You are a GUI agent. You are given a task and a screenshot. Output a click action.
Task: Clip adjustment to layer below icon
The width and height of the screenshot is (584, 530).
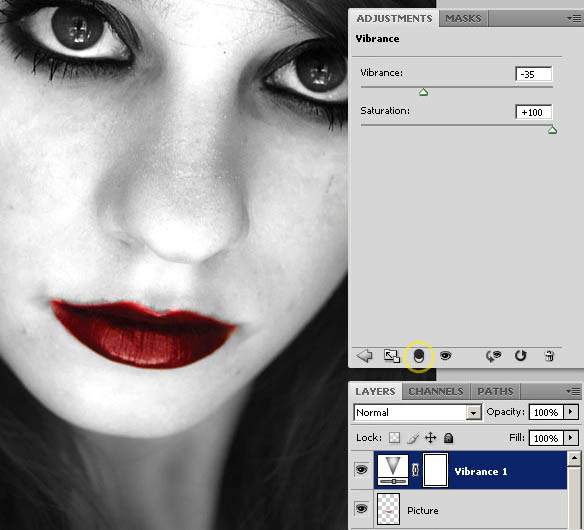[x=419, y=356]
